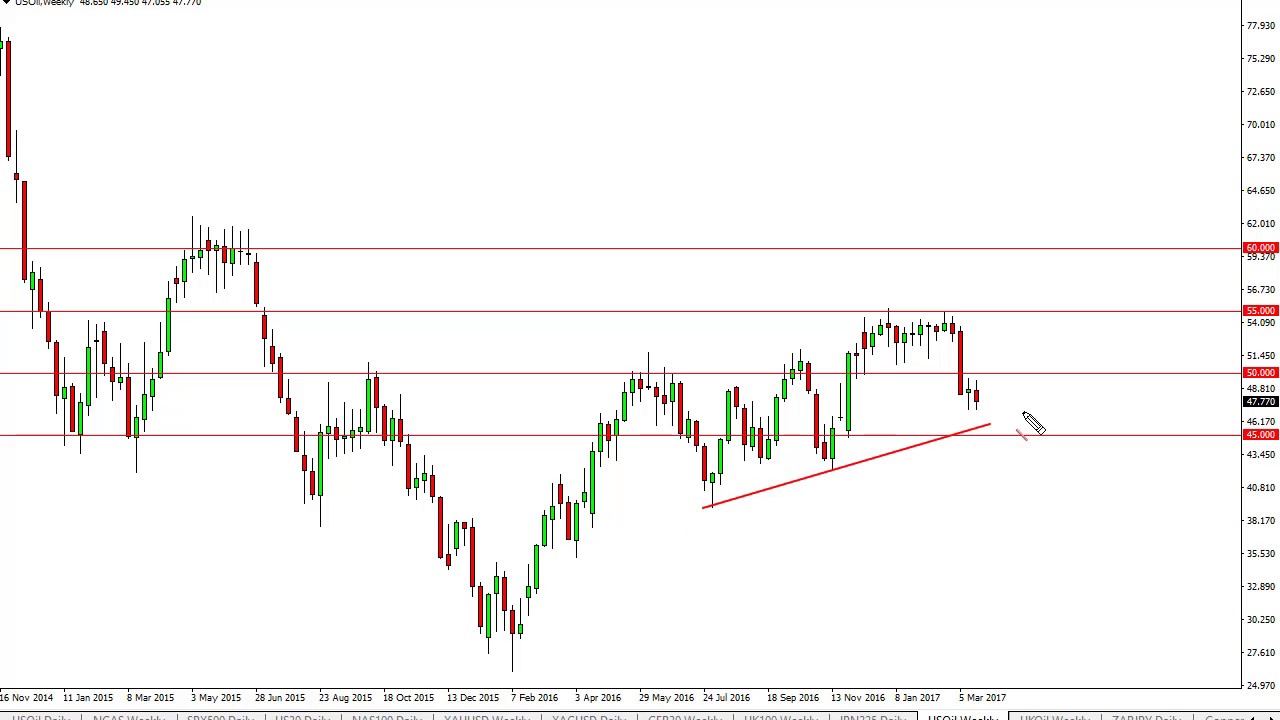1280x720 pixels.
Task: Click the 3 May 2015 date label
Action: pyautogui.click(x=215, y=698)
